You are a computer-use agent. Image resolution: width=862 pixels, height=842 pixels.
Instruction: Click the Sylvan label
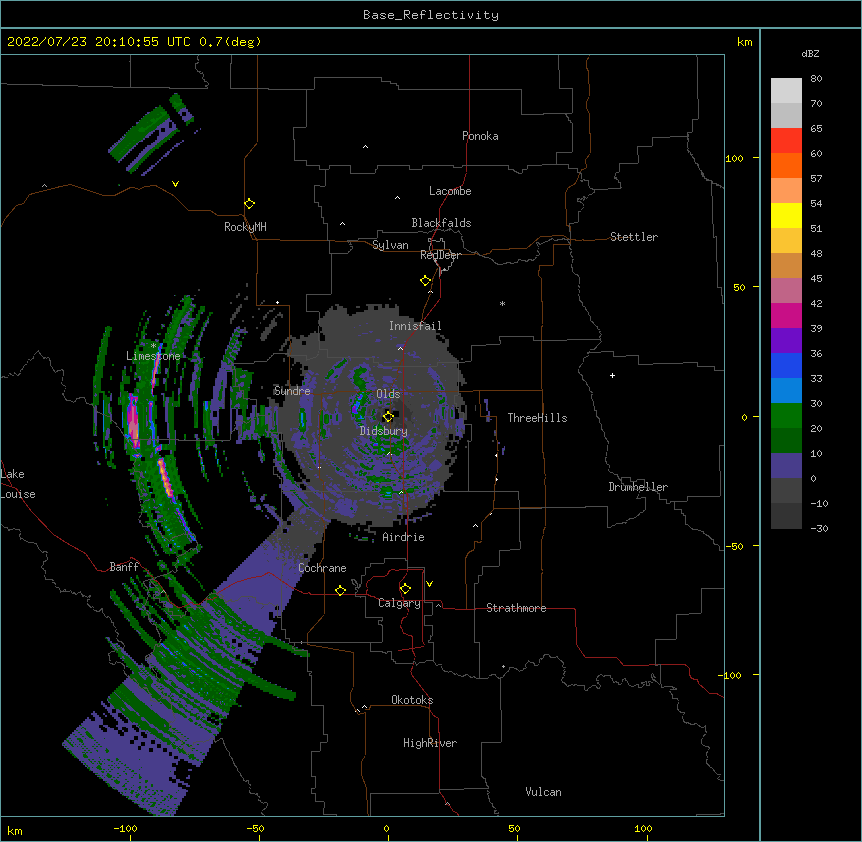(x=390, y=245)
